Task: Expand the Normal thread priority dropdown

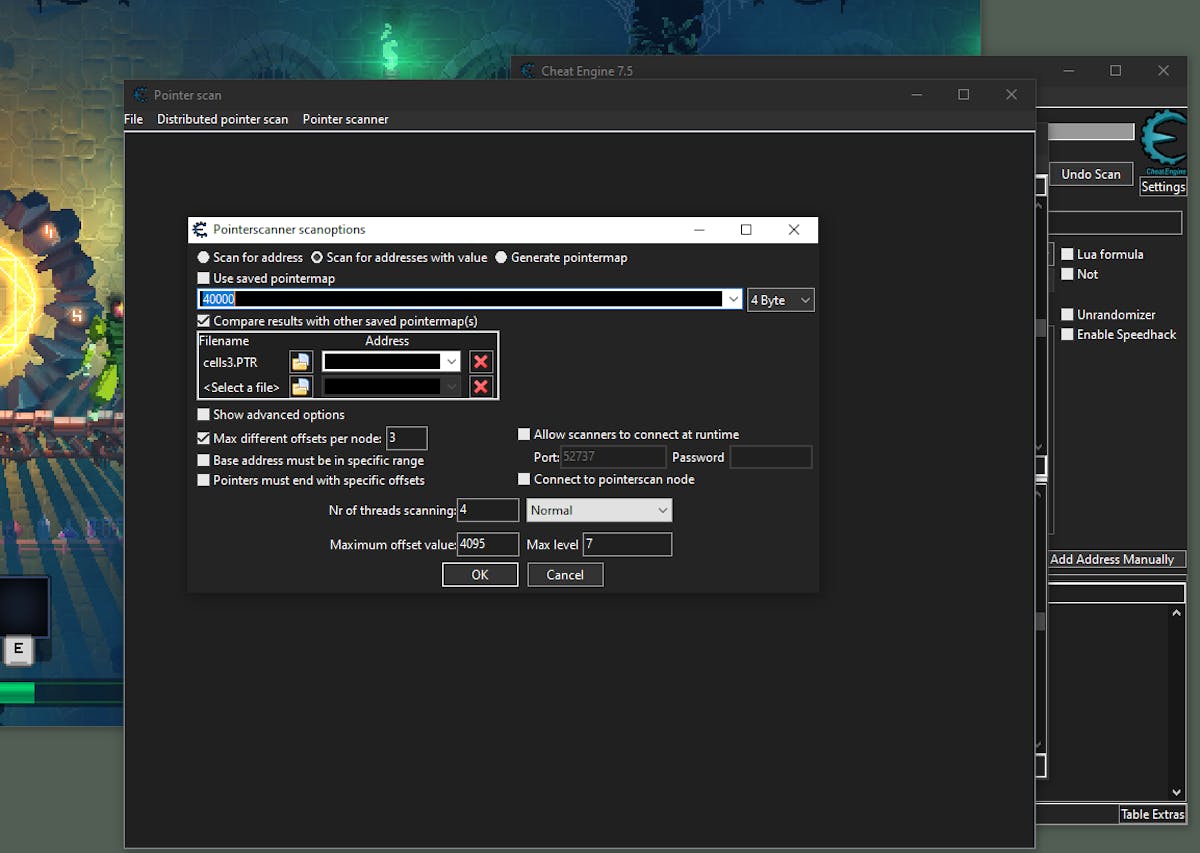Action: [599, 511]
